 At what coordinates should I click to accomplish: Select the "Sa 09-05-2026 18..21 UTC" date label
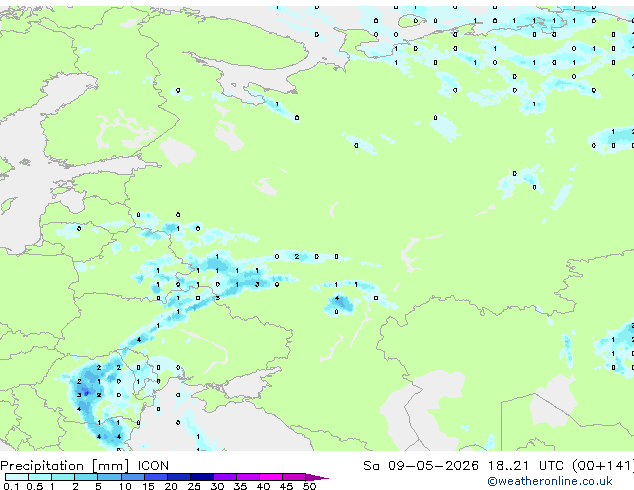point(463,466)
